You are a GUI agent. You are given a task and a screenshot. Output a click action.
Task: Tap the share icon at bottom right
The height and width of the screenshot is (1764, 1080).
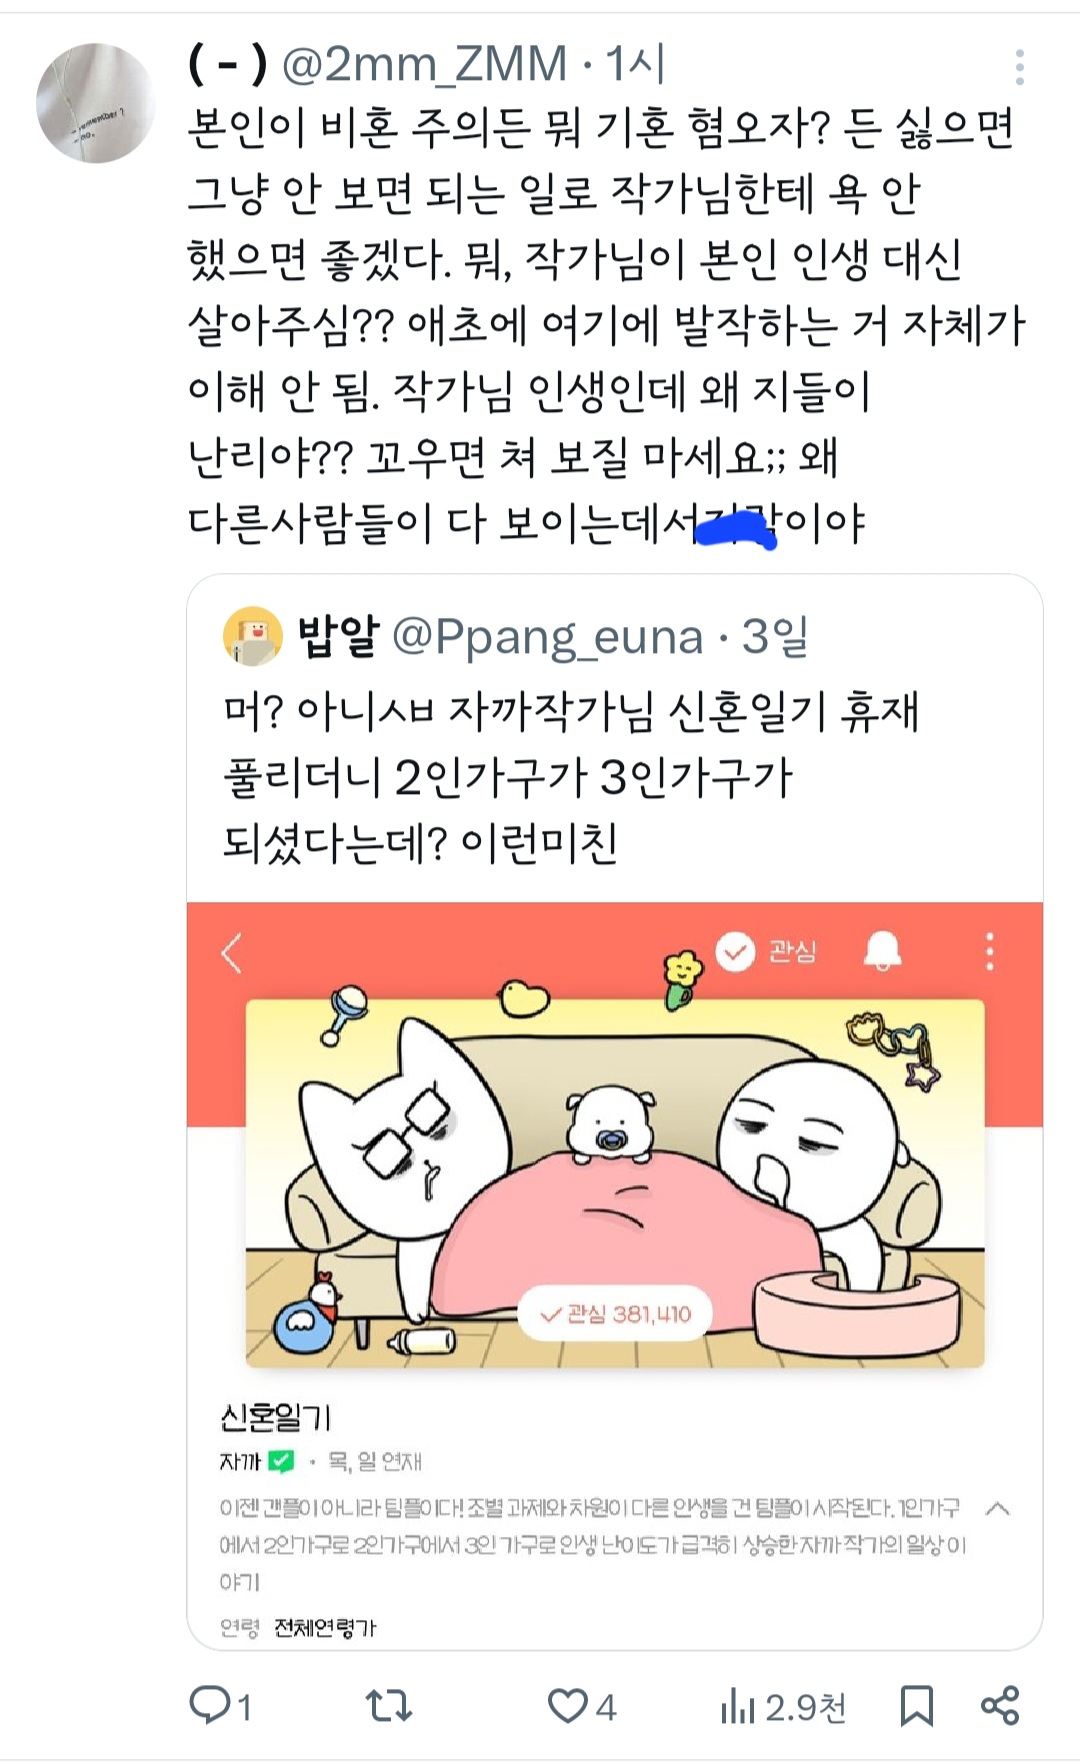point(999,1705)
